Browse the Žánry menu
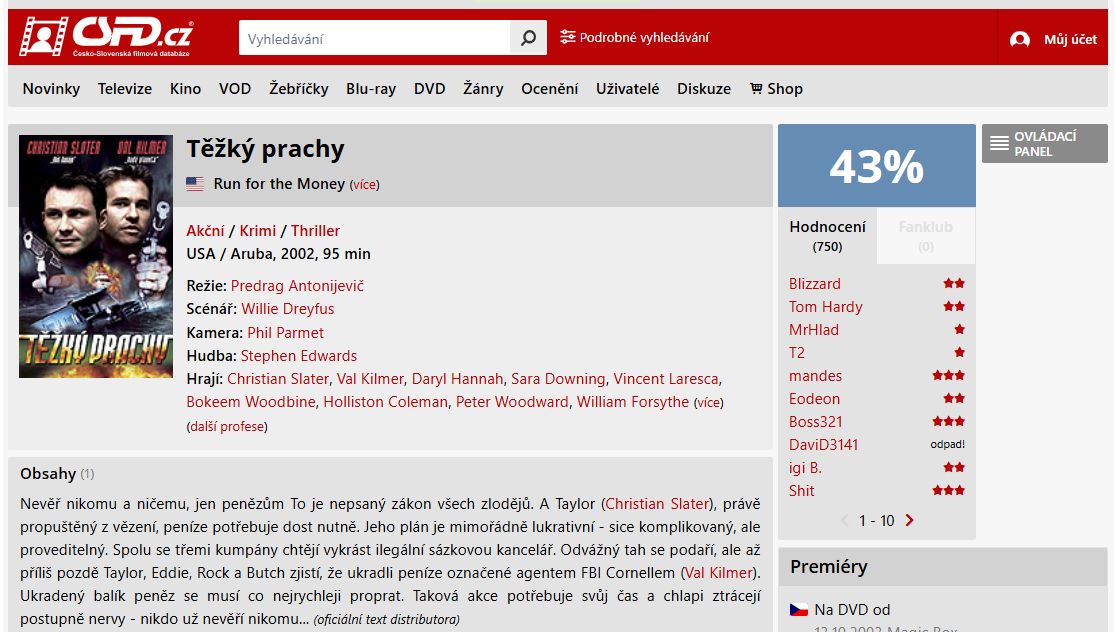Viewport: 1116px width, 632px height. click(x=483, y=88)
